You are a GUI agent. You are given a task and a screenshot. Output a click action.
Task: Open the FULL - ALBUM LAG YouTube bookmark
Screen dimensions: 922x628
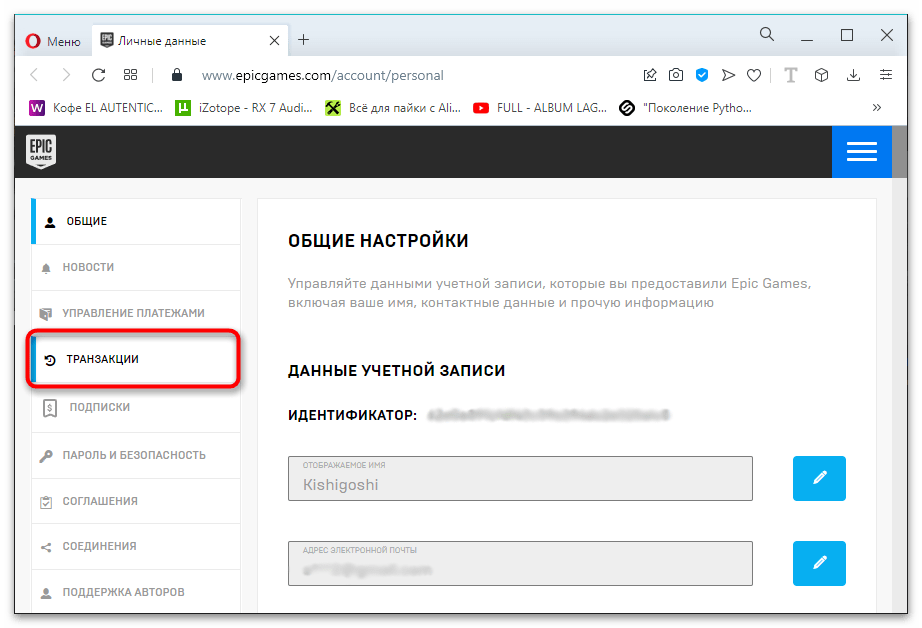tap(540, 108)
